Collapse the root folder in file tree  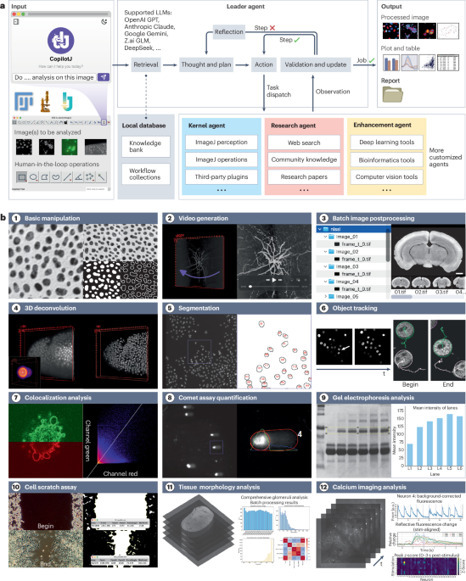[x=319, y=229]
